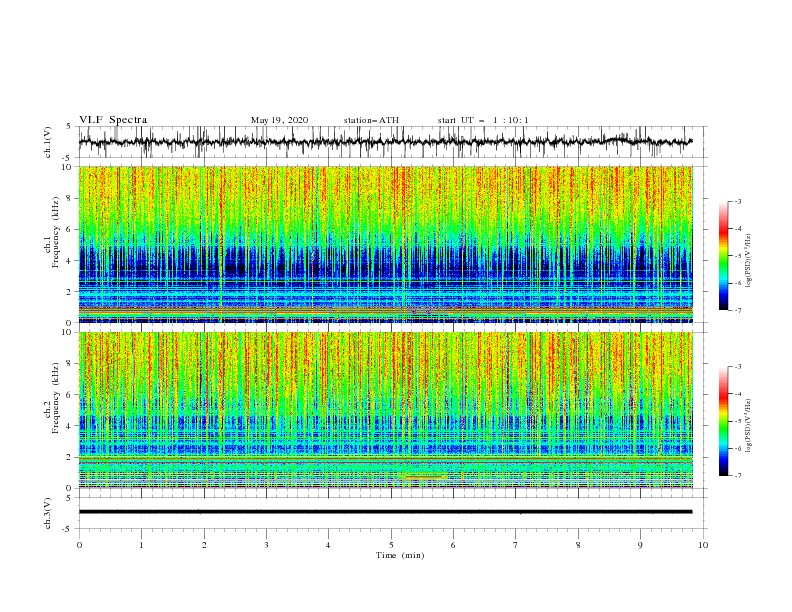Click the "3" tick on the time axis
This screenshot has height=612, width=792.
coord(266,545)
